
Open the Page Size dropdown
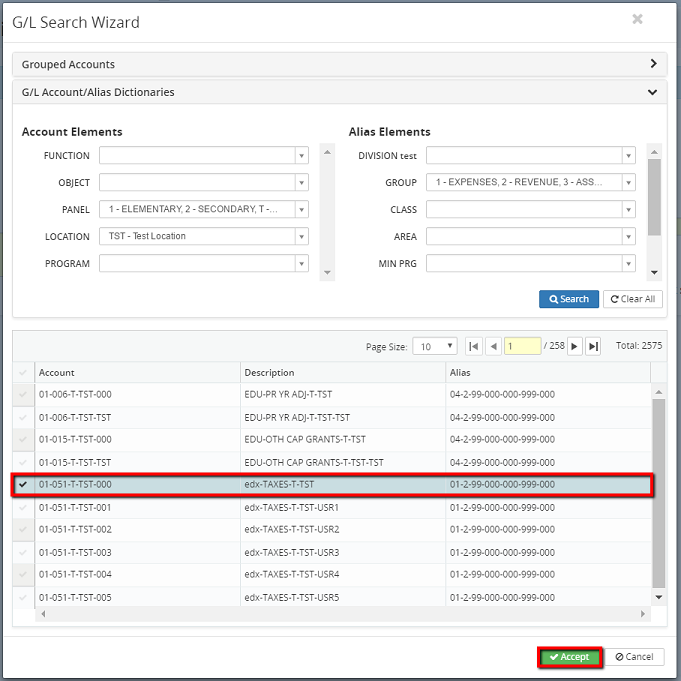click(450, 346)
